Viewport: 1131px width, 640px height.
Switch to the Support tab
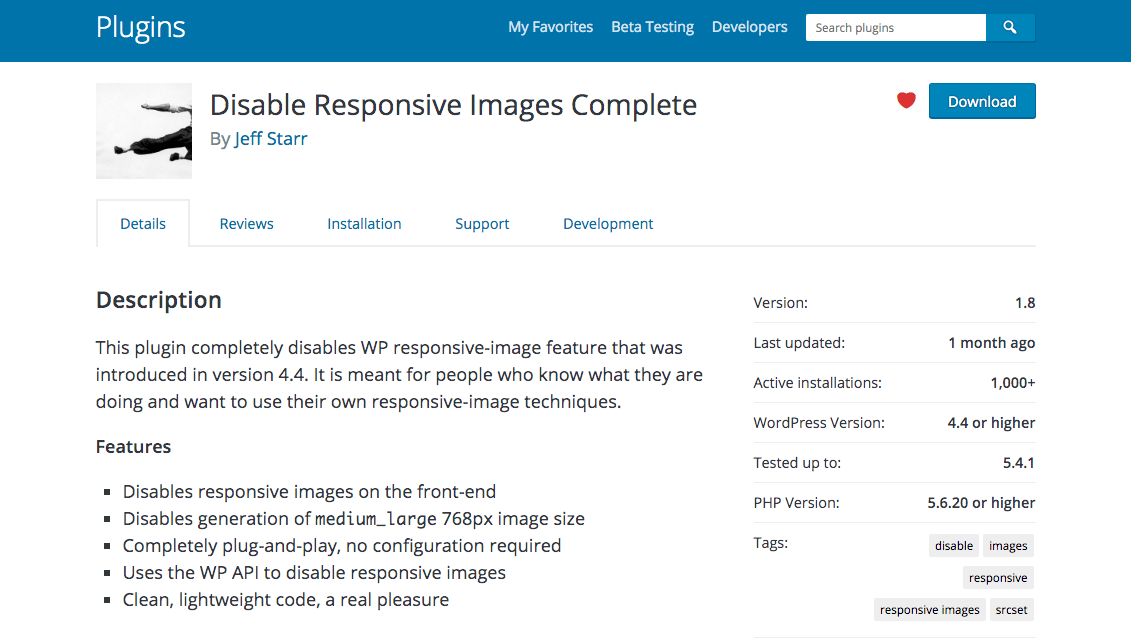click(x=482, y=223)
